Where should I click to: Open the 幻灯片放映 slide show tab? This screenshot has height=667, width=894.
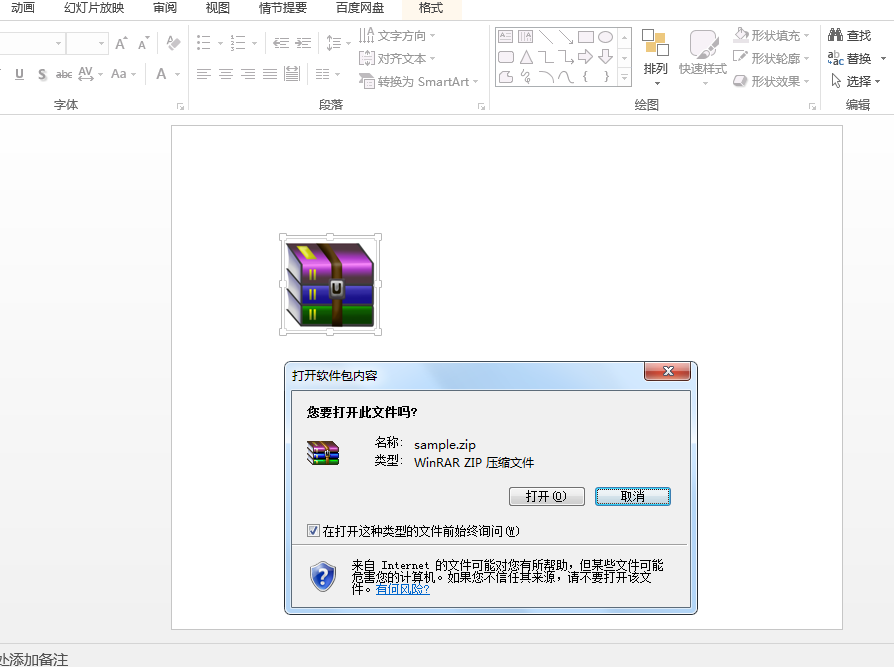tap(94, 8)
